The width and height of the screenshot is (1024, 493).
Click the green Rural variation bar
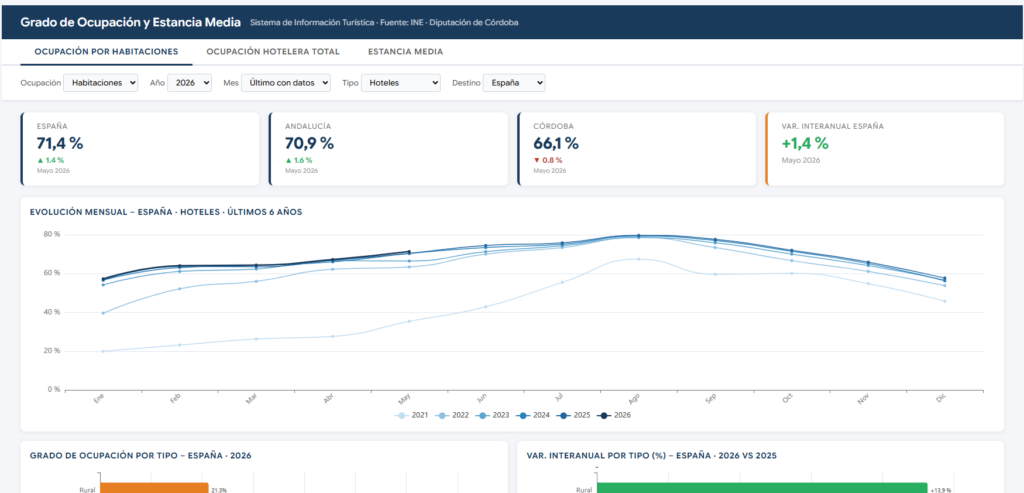761,488
